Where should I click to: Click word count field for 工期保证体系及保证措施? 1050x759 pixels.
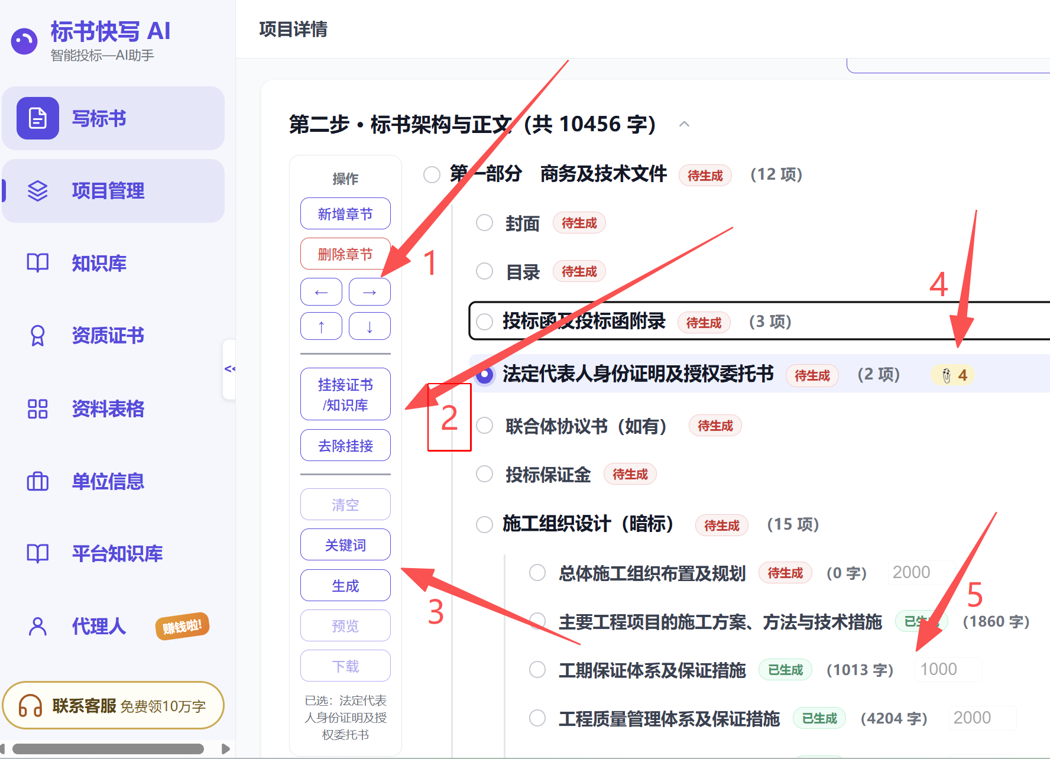click(x=948, y=669)
